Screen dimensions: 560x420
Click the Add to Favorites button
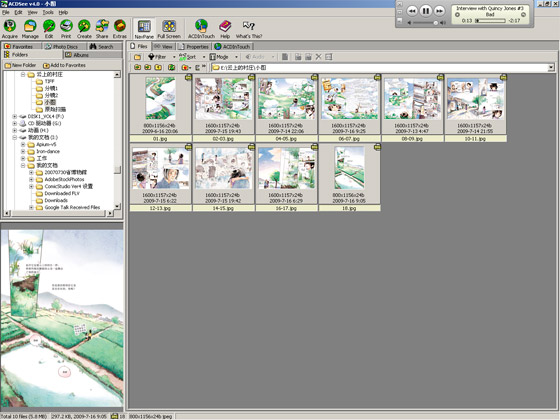[64, 65]
